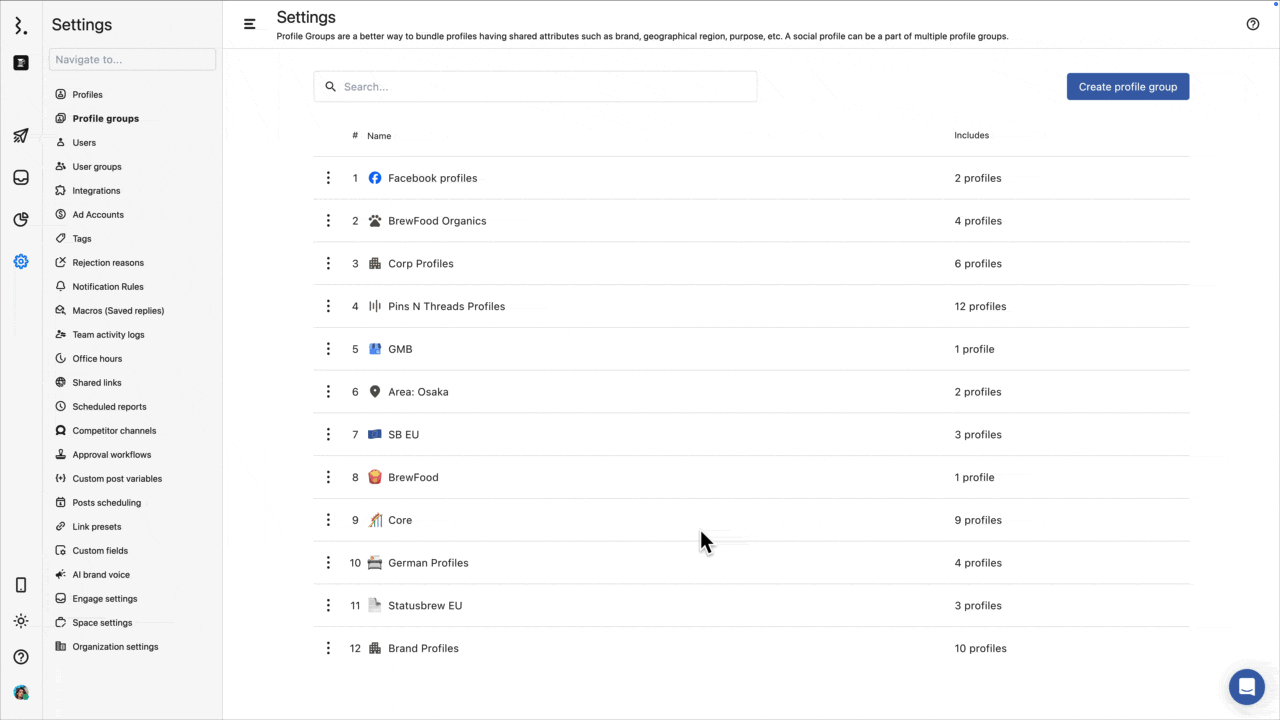The width and height of the screenshot is (1280, 720).
Task: Open the Reports pie chart icon
Action: pos(21,220)
